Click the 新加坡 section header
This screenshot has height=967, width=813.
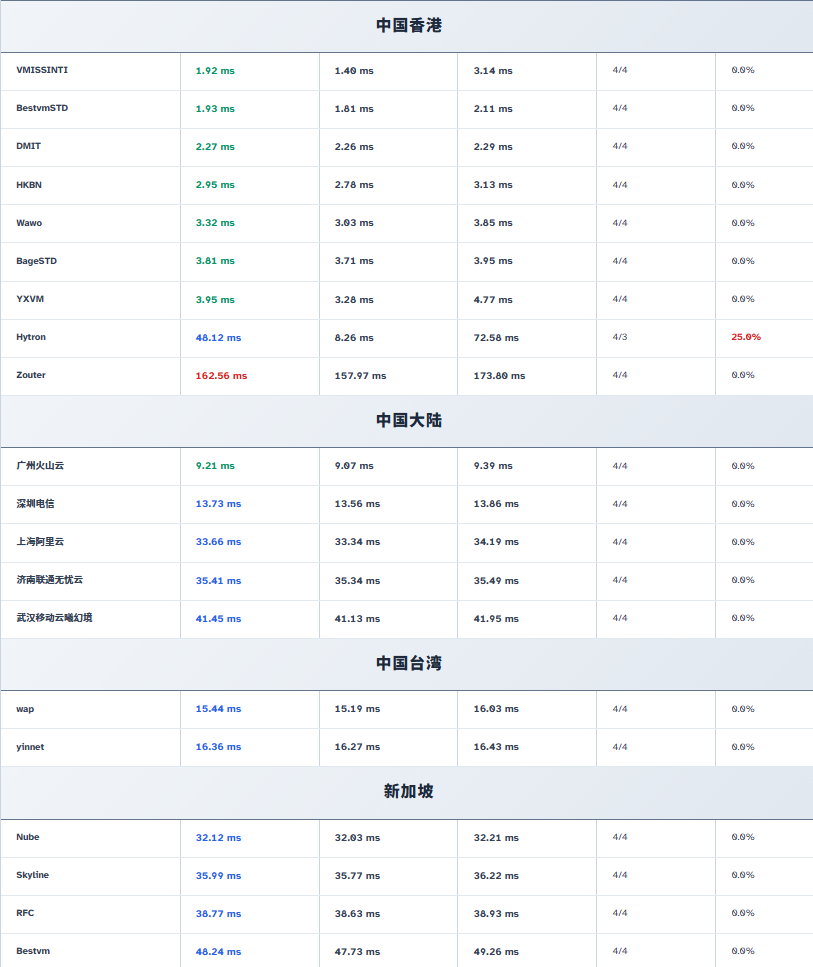point(408,792)
